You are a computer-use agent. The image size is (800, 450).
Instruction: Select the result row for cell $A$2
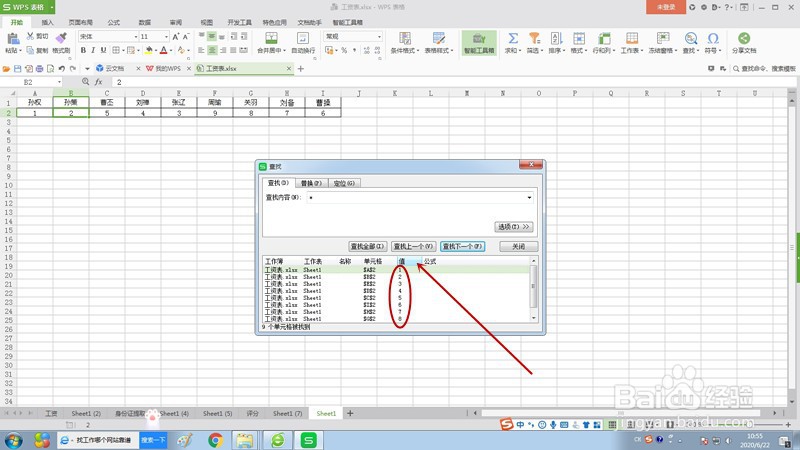(396, 270)
